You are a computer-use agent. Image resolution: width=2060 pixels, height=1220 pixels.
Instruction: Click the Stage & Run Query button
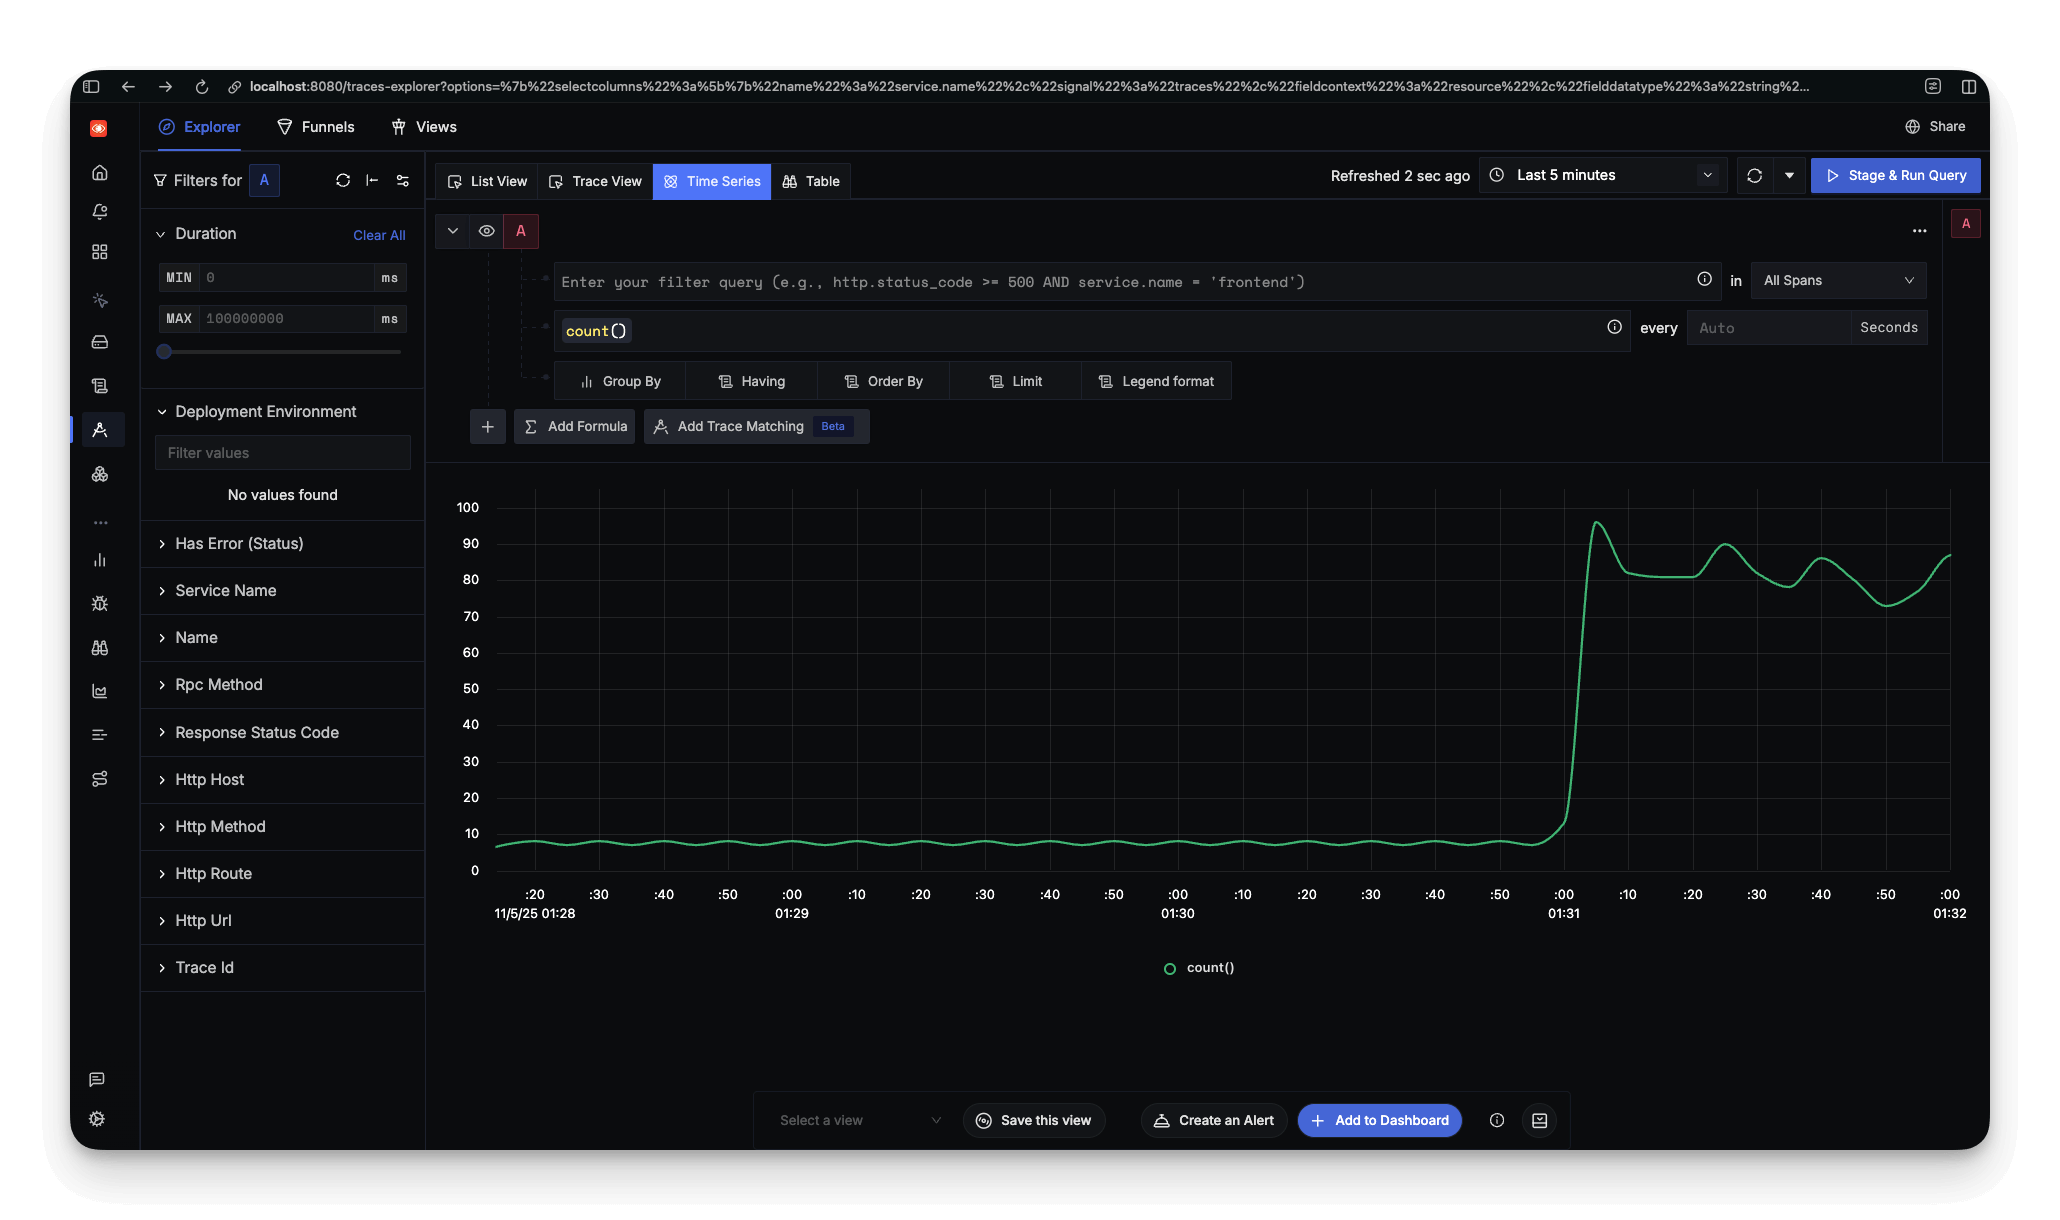click(x=1894, y=175)
